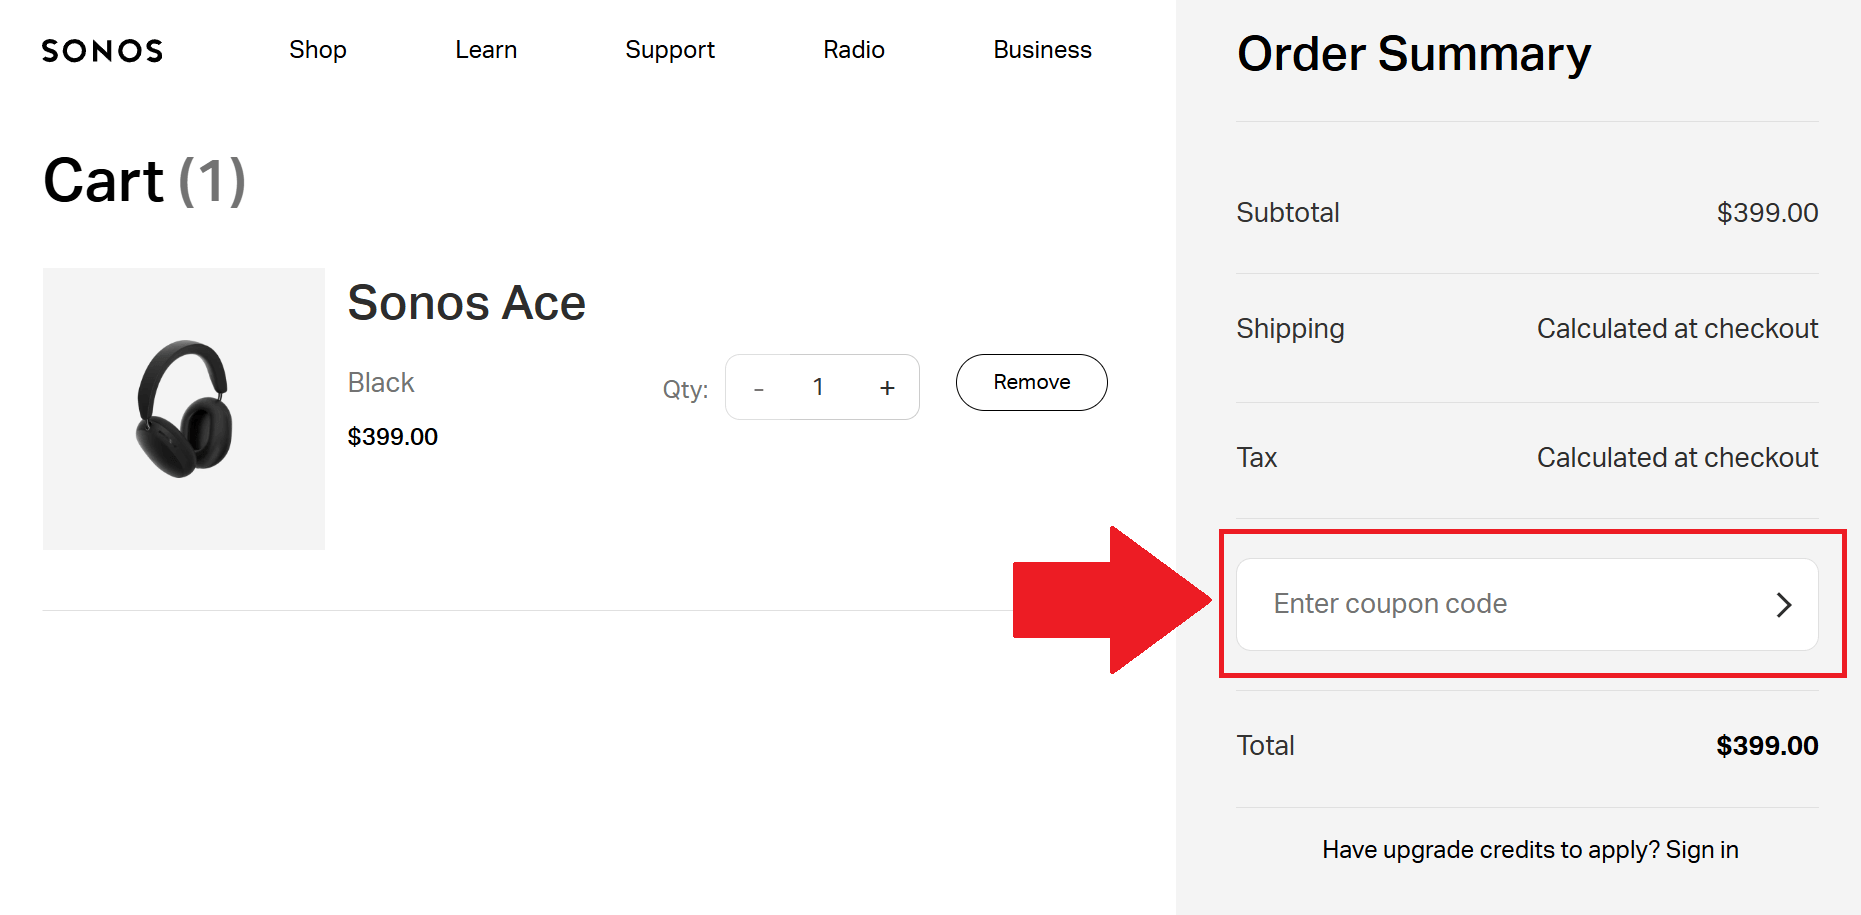Click the quantity value field
The height and width of the screenshot is (915, 1861).
(x=818, y=388)
